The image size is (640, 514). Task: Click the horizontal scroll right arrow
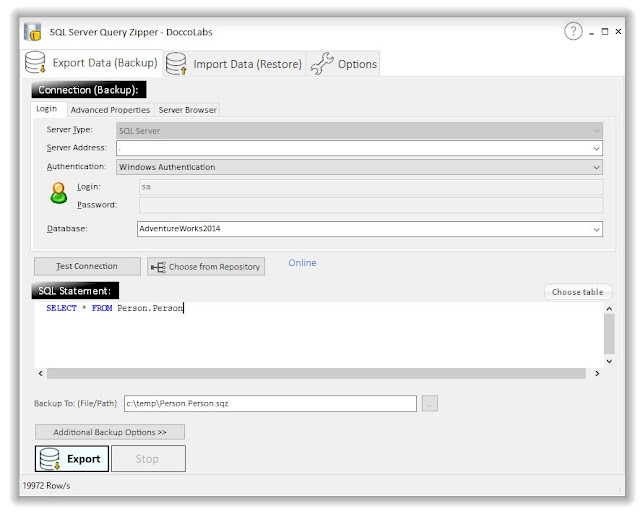coord(597,373)
